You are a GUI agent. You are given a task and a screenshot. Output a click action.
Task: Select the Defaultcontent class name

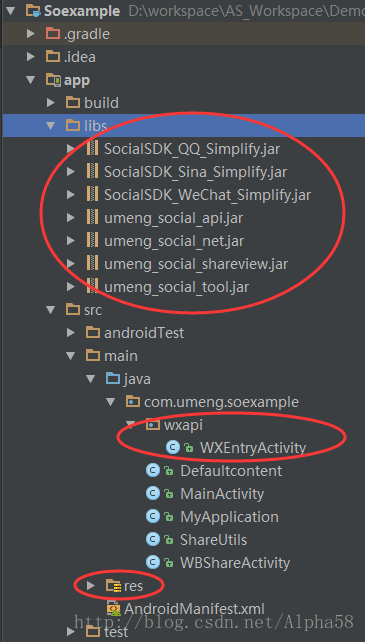click(231, 471)
